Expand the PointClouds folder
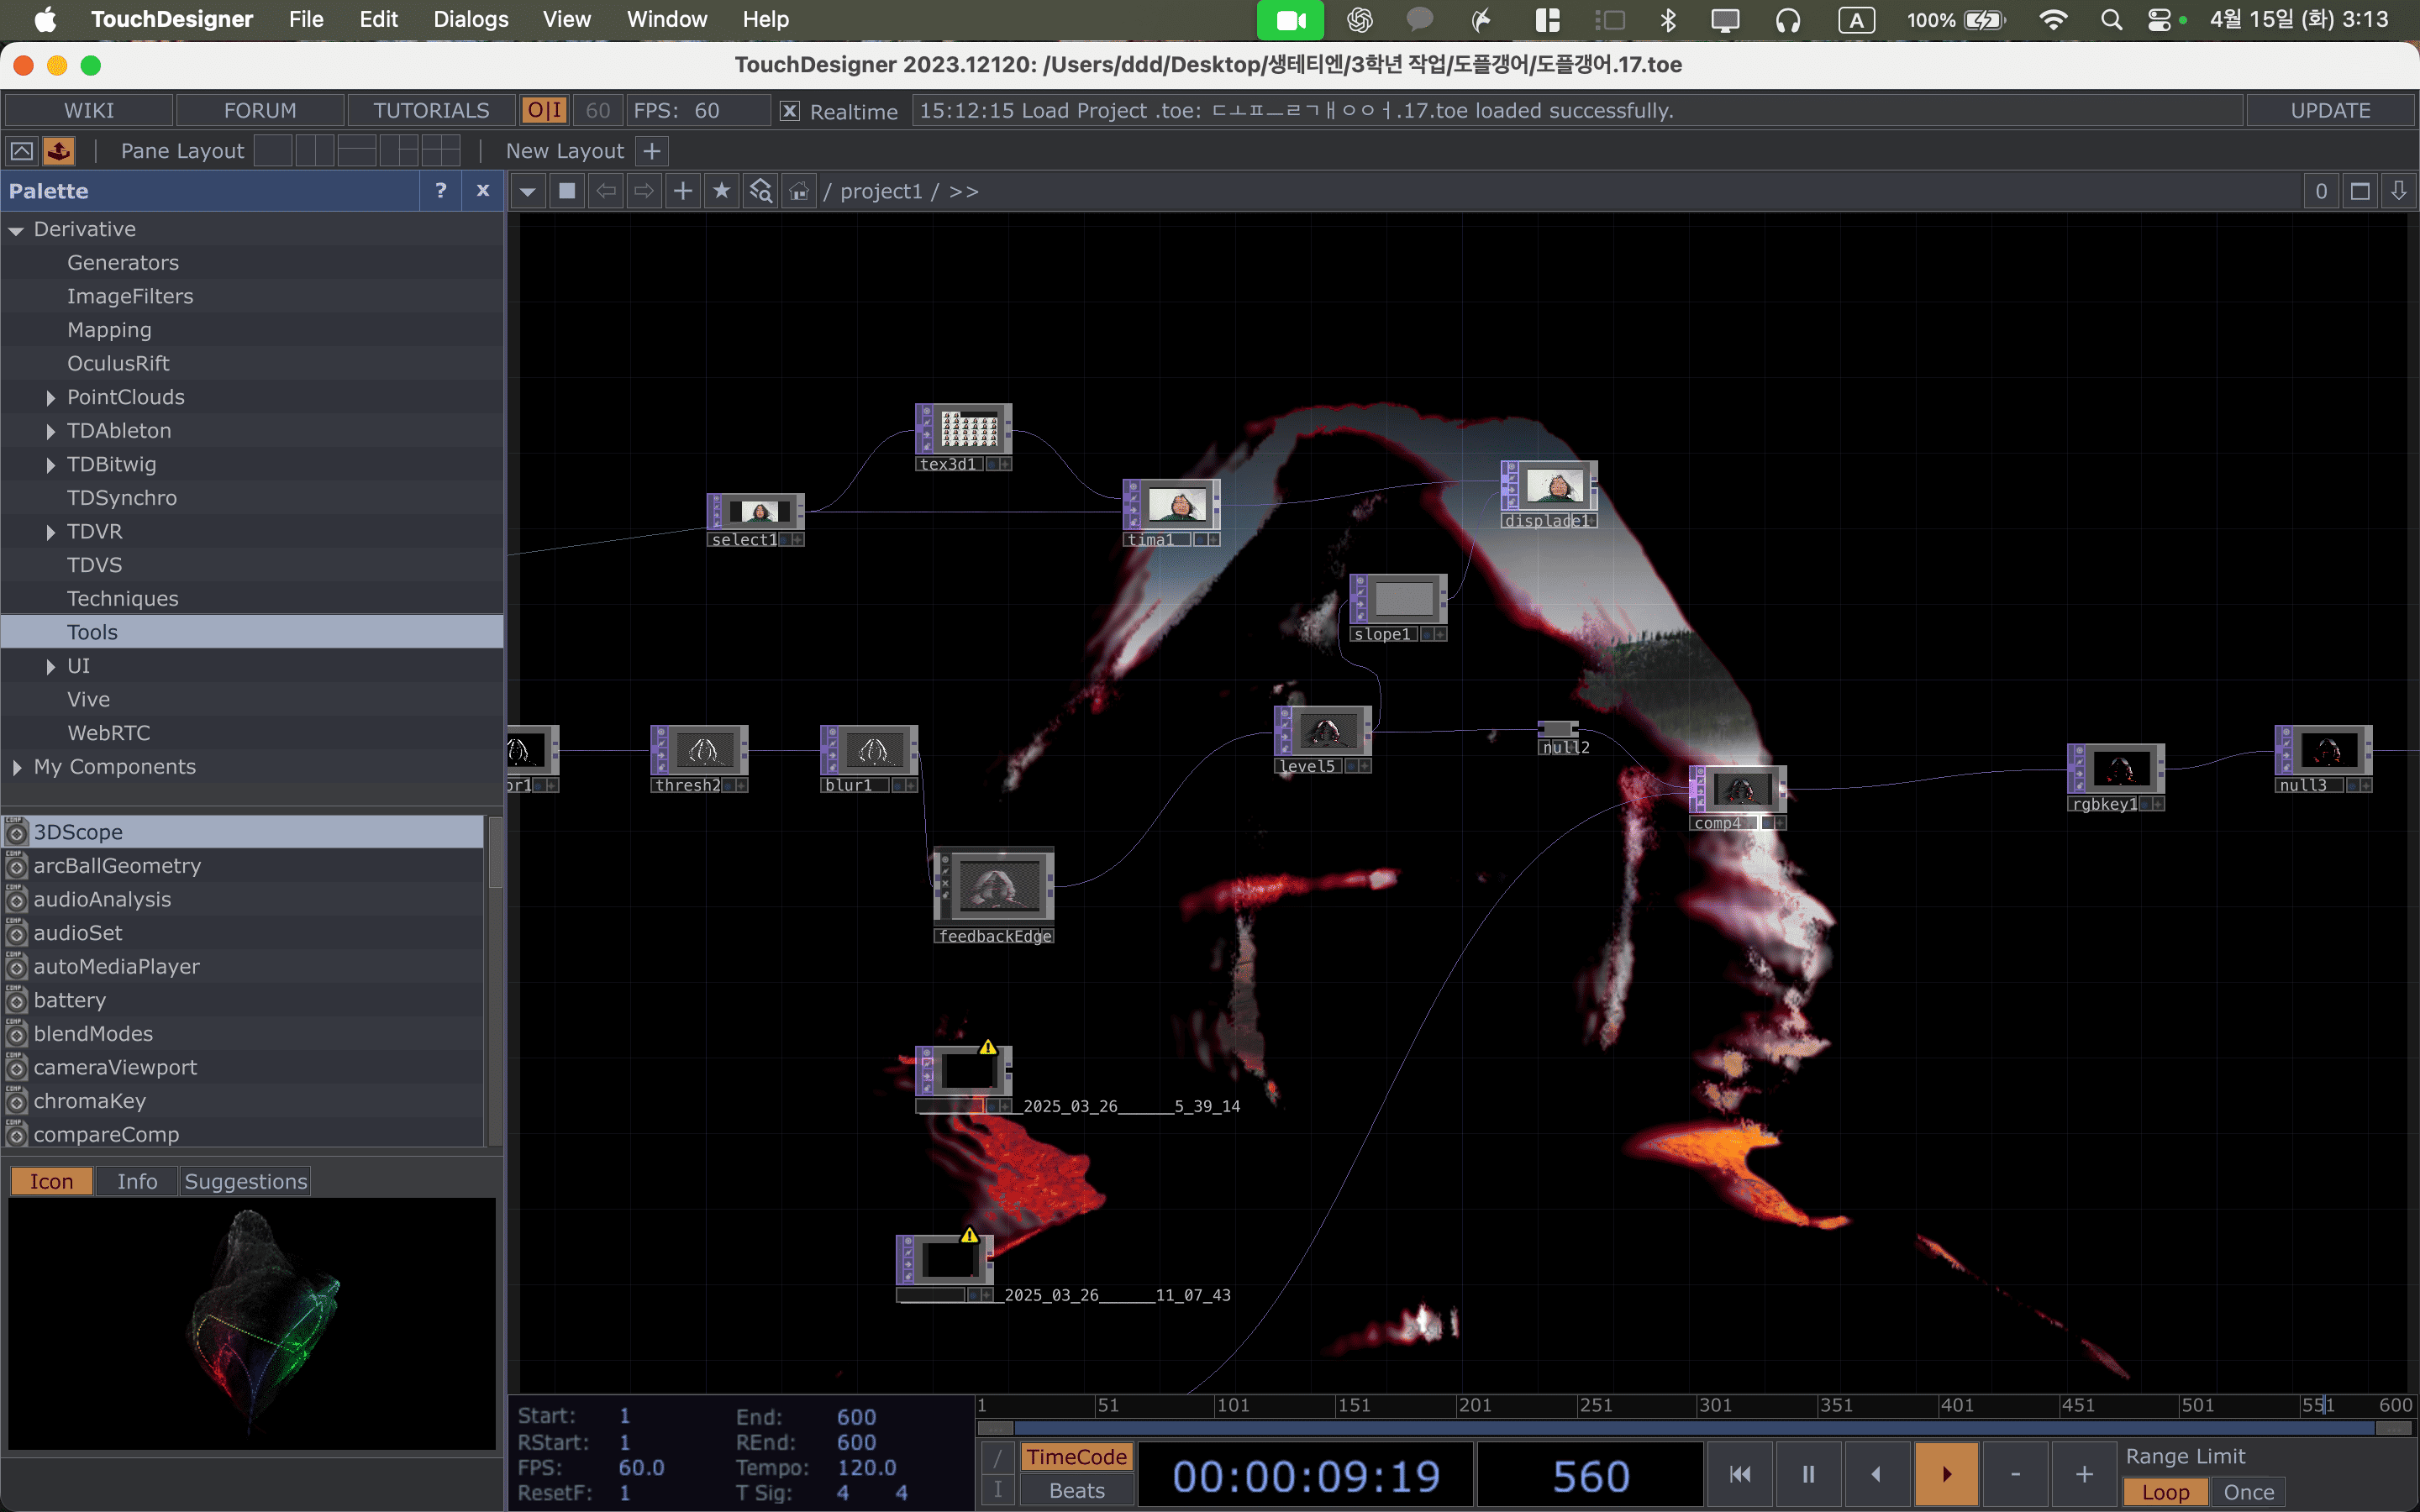 point(50,397)
